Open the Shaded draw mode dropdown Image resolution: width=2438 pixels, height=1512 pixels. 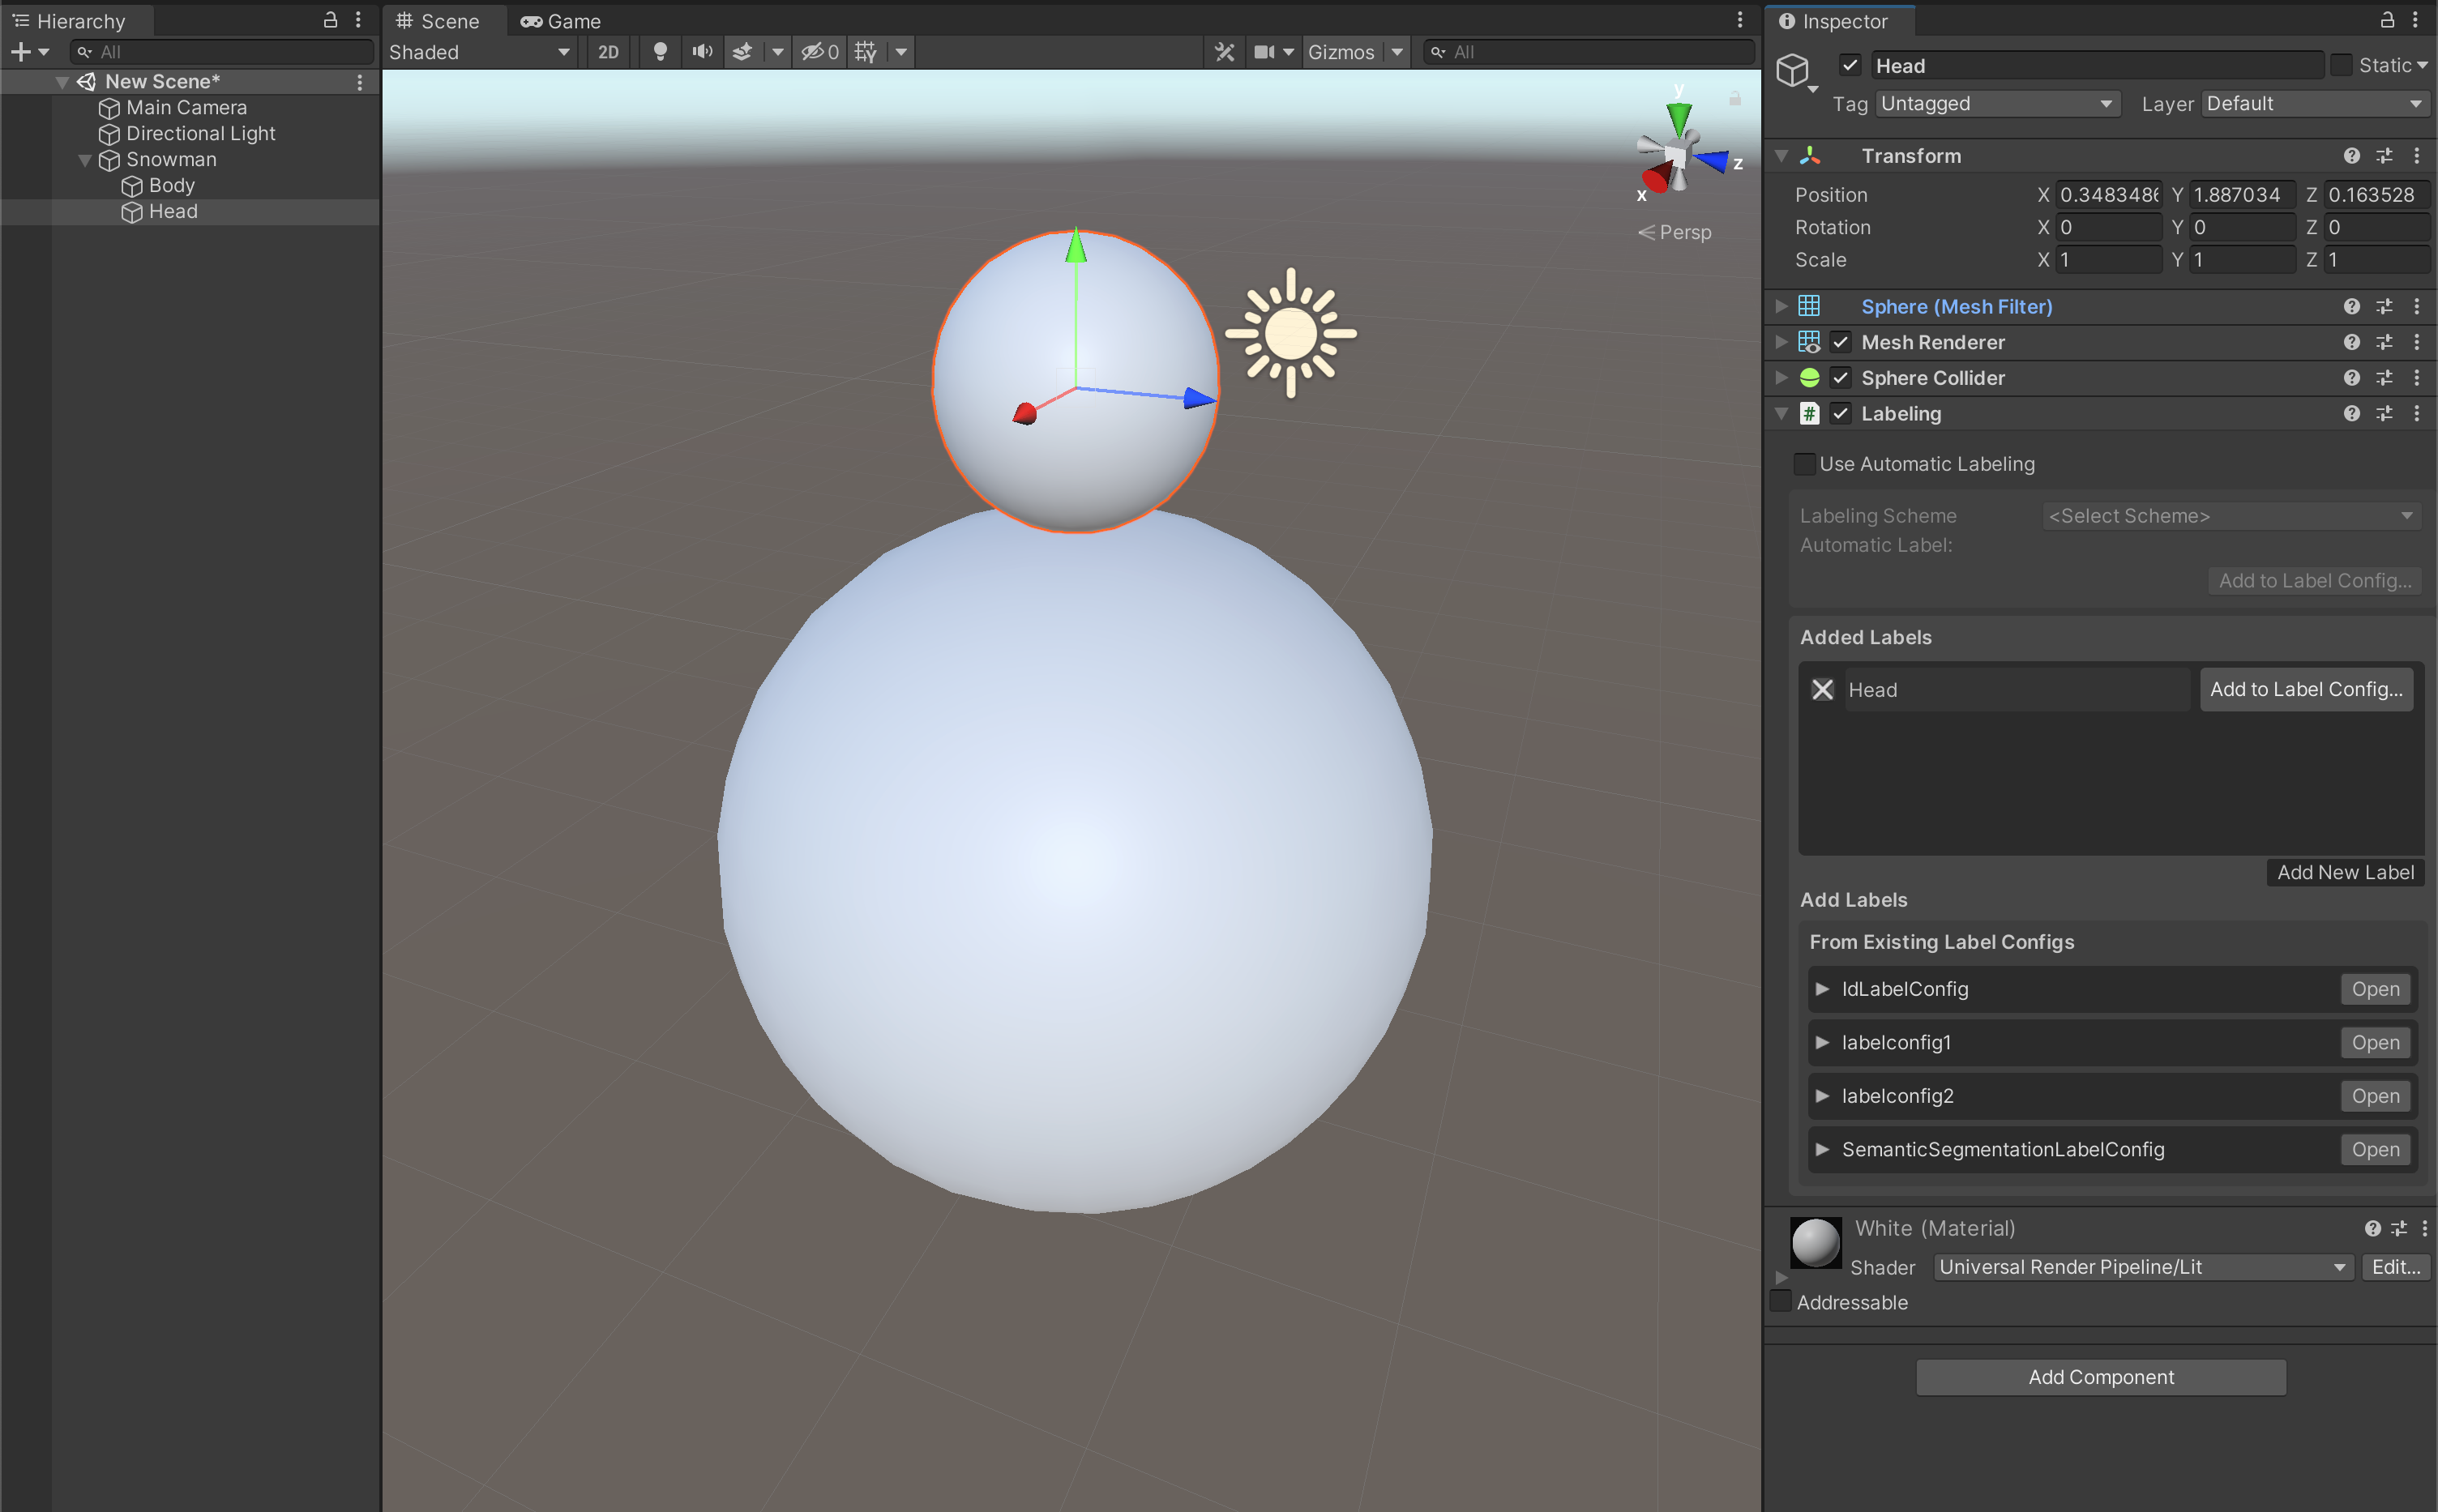pos(479,52)
